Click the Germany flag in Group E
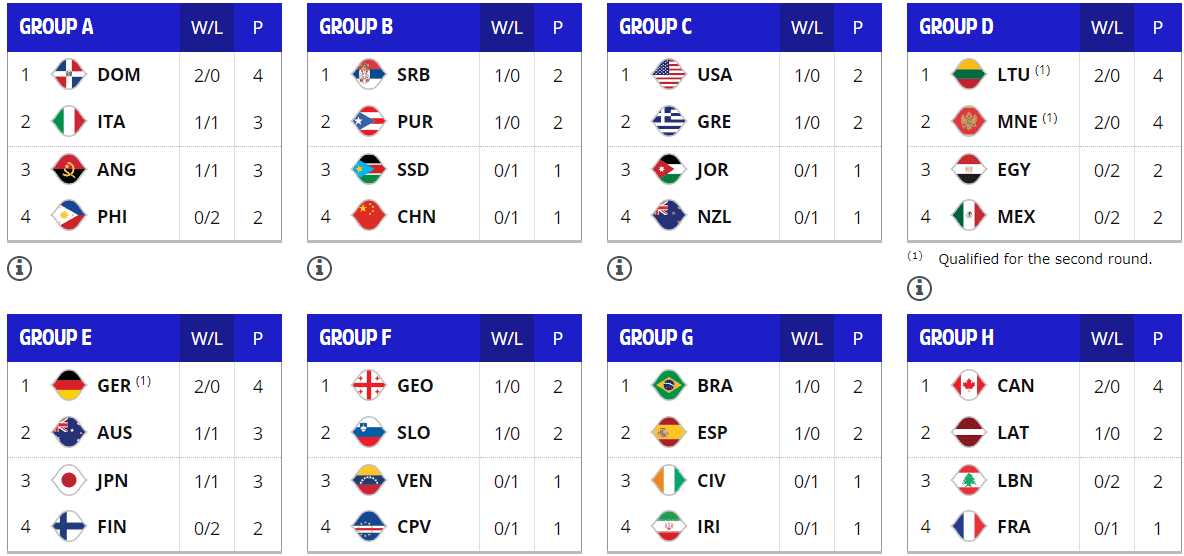The height and width of the screenshot is (556, 1184). coord(69,386)
